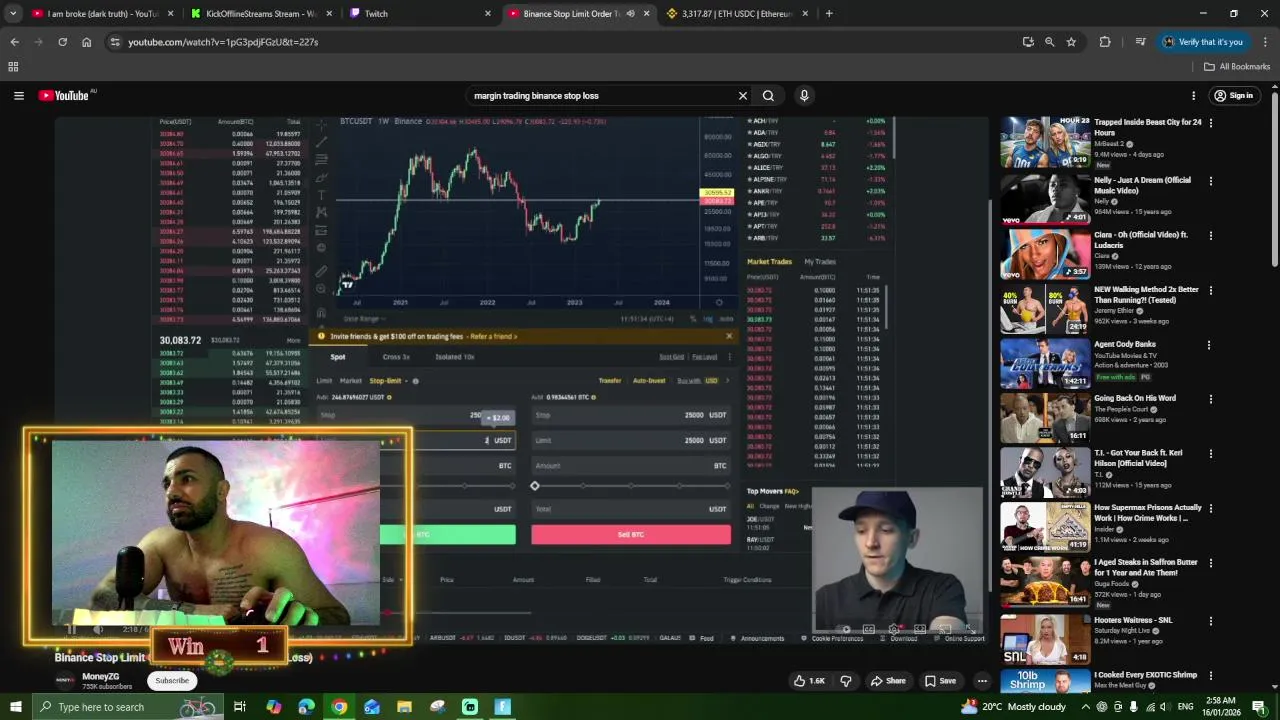Open more actions beside Save button

tap(982, 681)
